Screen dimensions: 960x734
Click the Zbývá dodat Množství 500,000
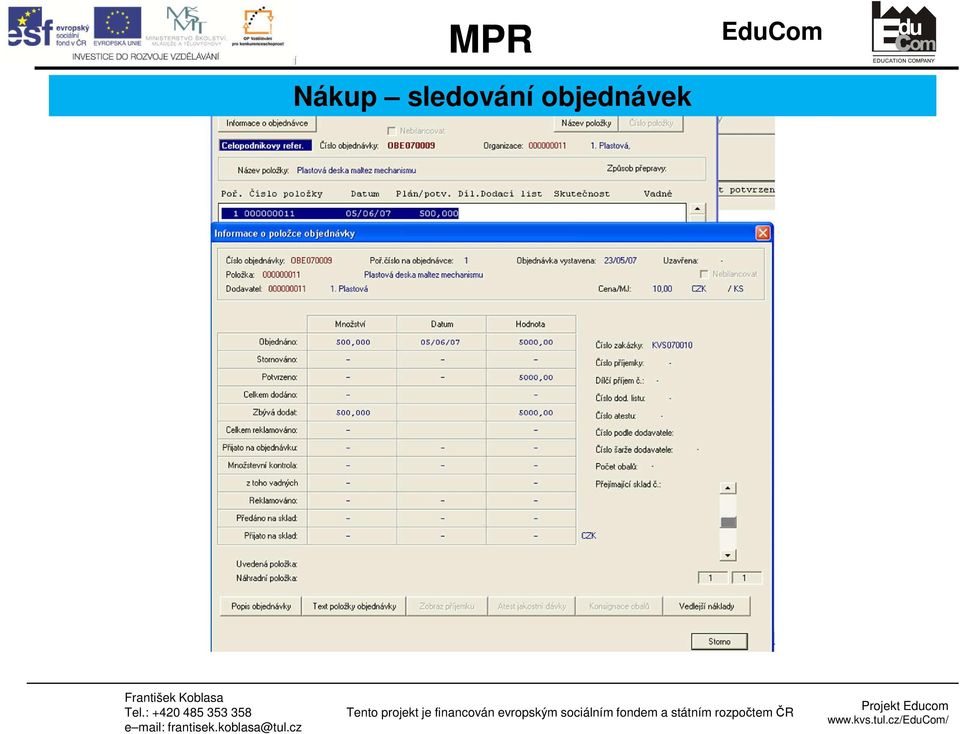(x=353, y=413)
